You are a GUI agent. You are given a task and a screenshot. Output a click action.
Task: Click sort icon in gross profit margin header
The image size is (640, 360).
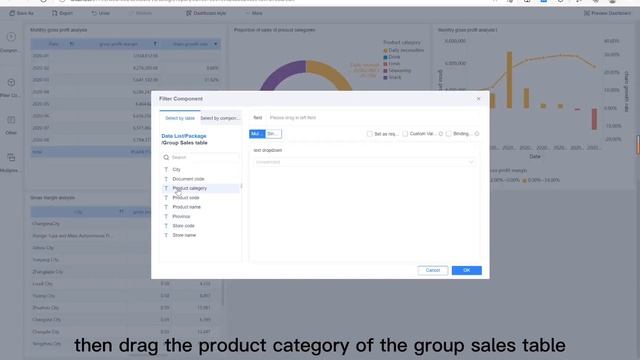point(155,44)
